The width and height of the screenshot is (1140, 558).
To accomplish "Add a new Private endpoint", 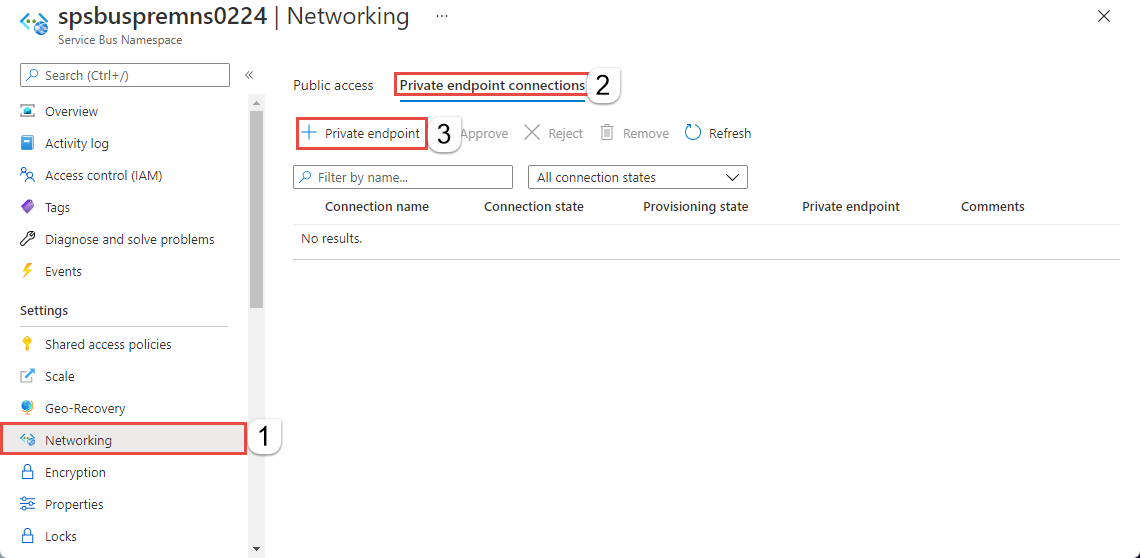I will click(361, 133).
